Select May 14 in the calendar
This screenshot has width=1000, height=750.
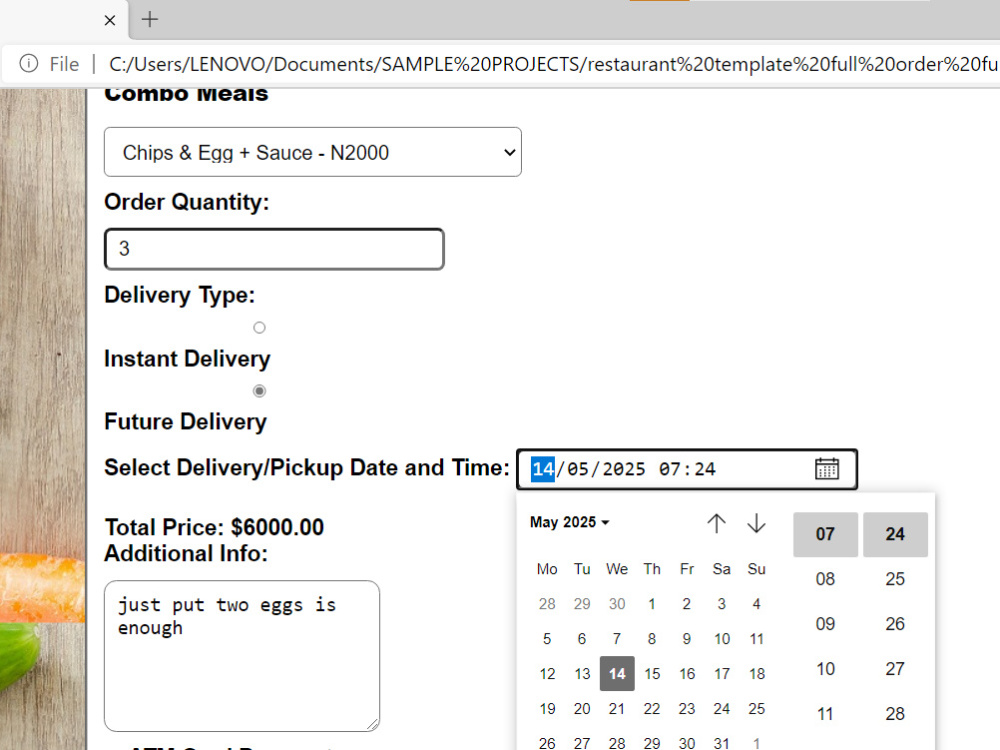[617, 673]
